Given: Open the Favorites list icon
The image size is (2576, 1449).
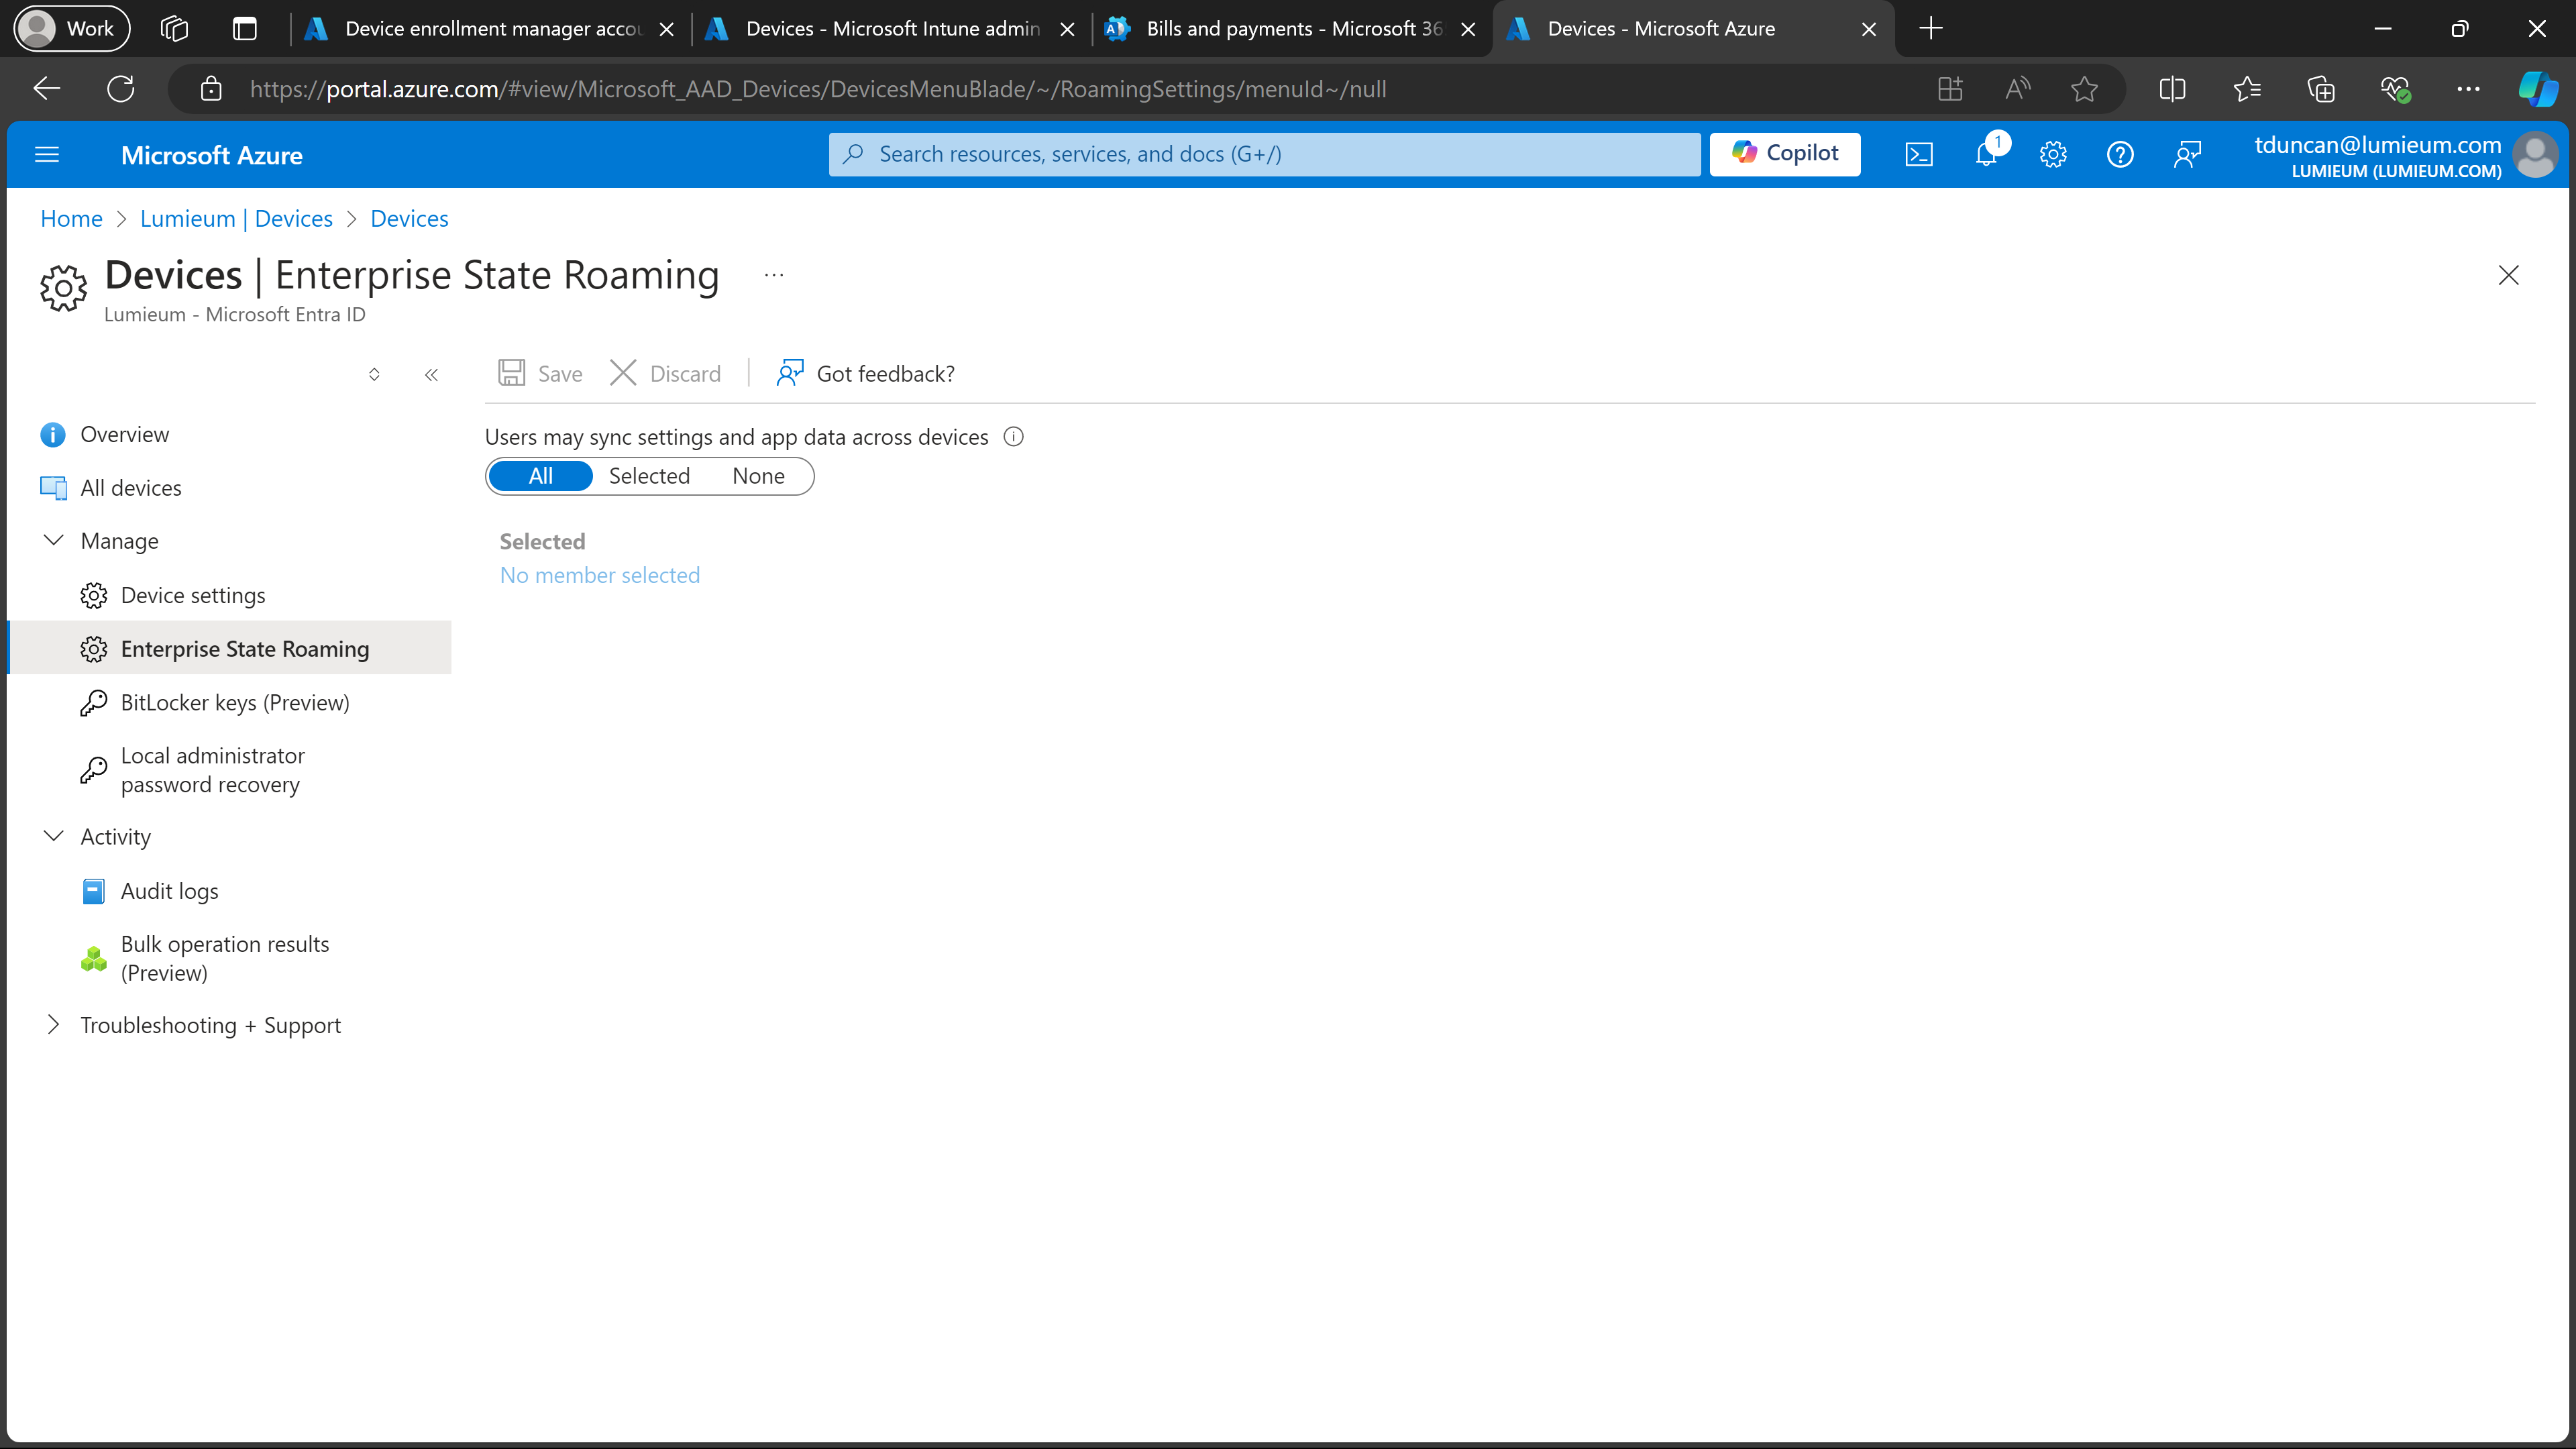Looking at the screenshot, I should [2246, 89].
